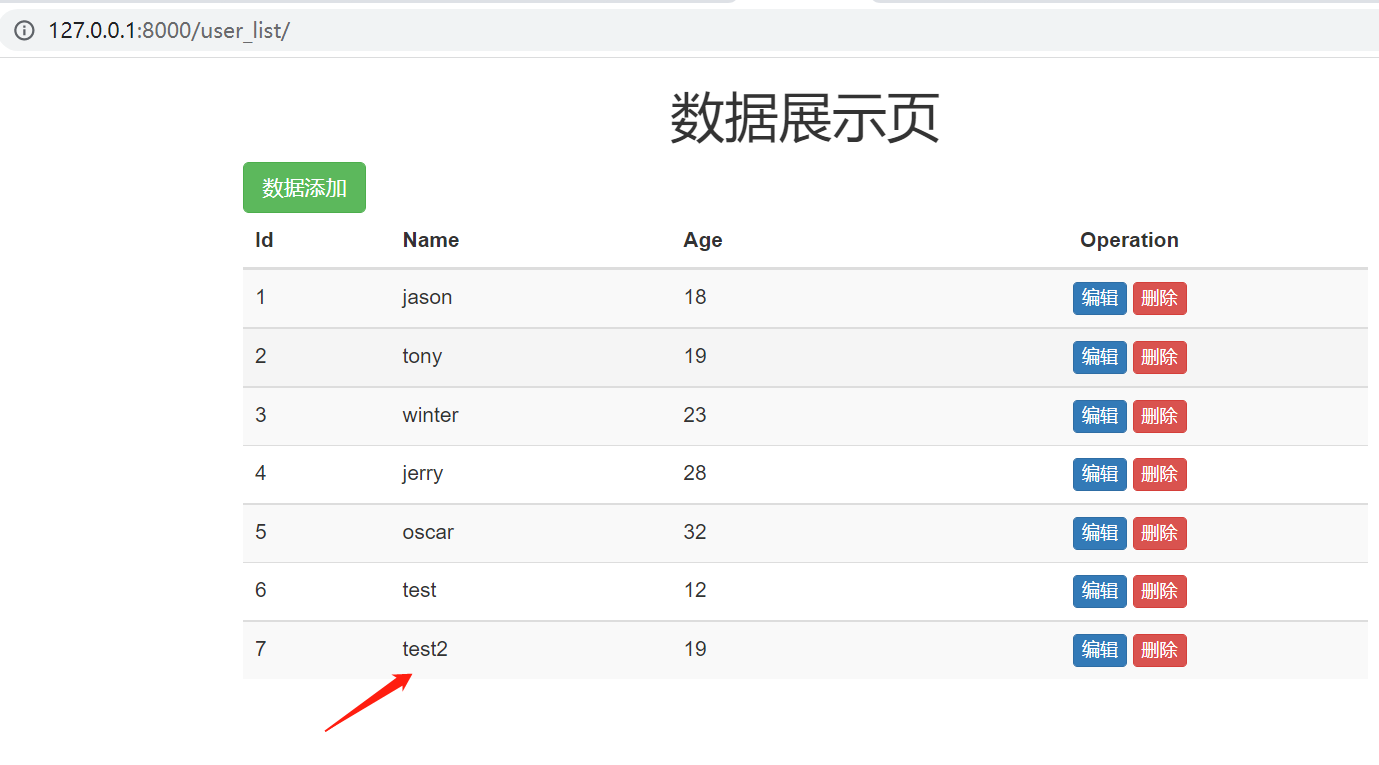The image size is (1379, 765).
Task: Click 编辑 button for winter
Action: [1099, 416]
